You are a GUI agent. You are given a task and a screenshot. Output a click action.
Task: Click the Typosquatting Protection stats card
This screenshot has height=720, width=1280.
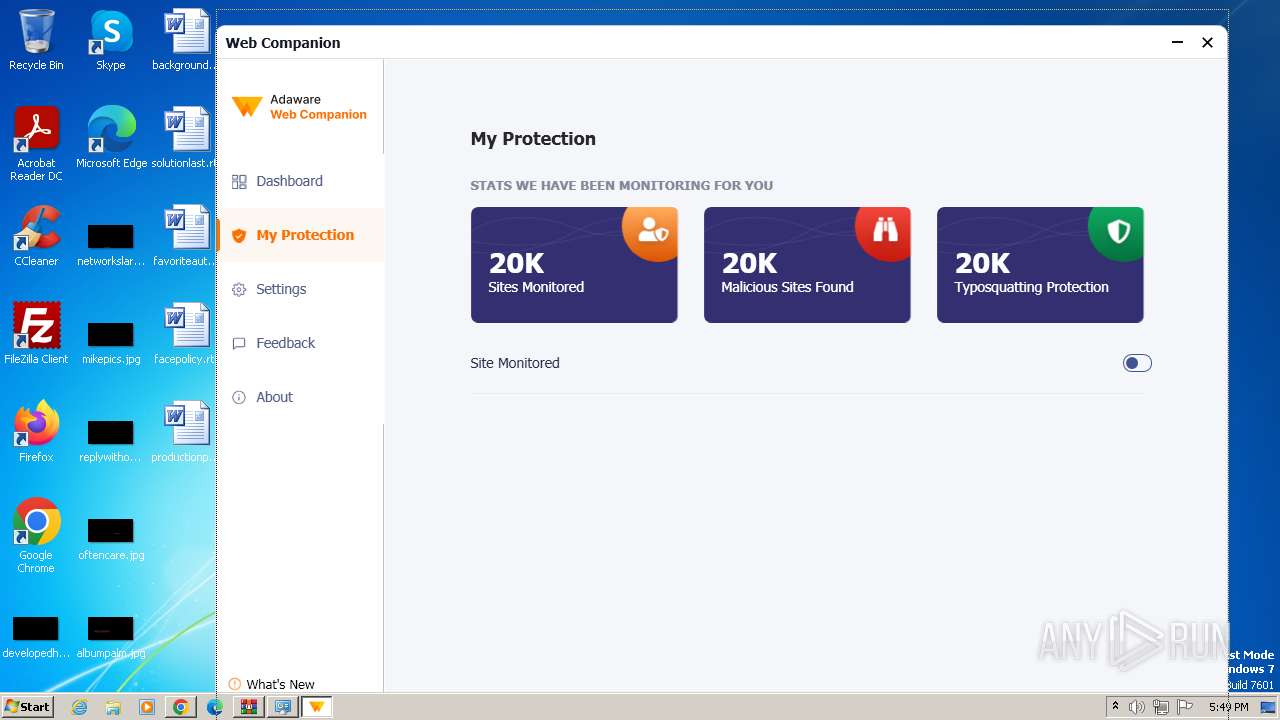click(1040, 265)
